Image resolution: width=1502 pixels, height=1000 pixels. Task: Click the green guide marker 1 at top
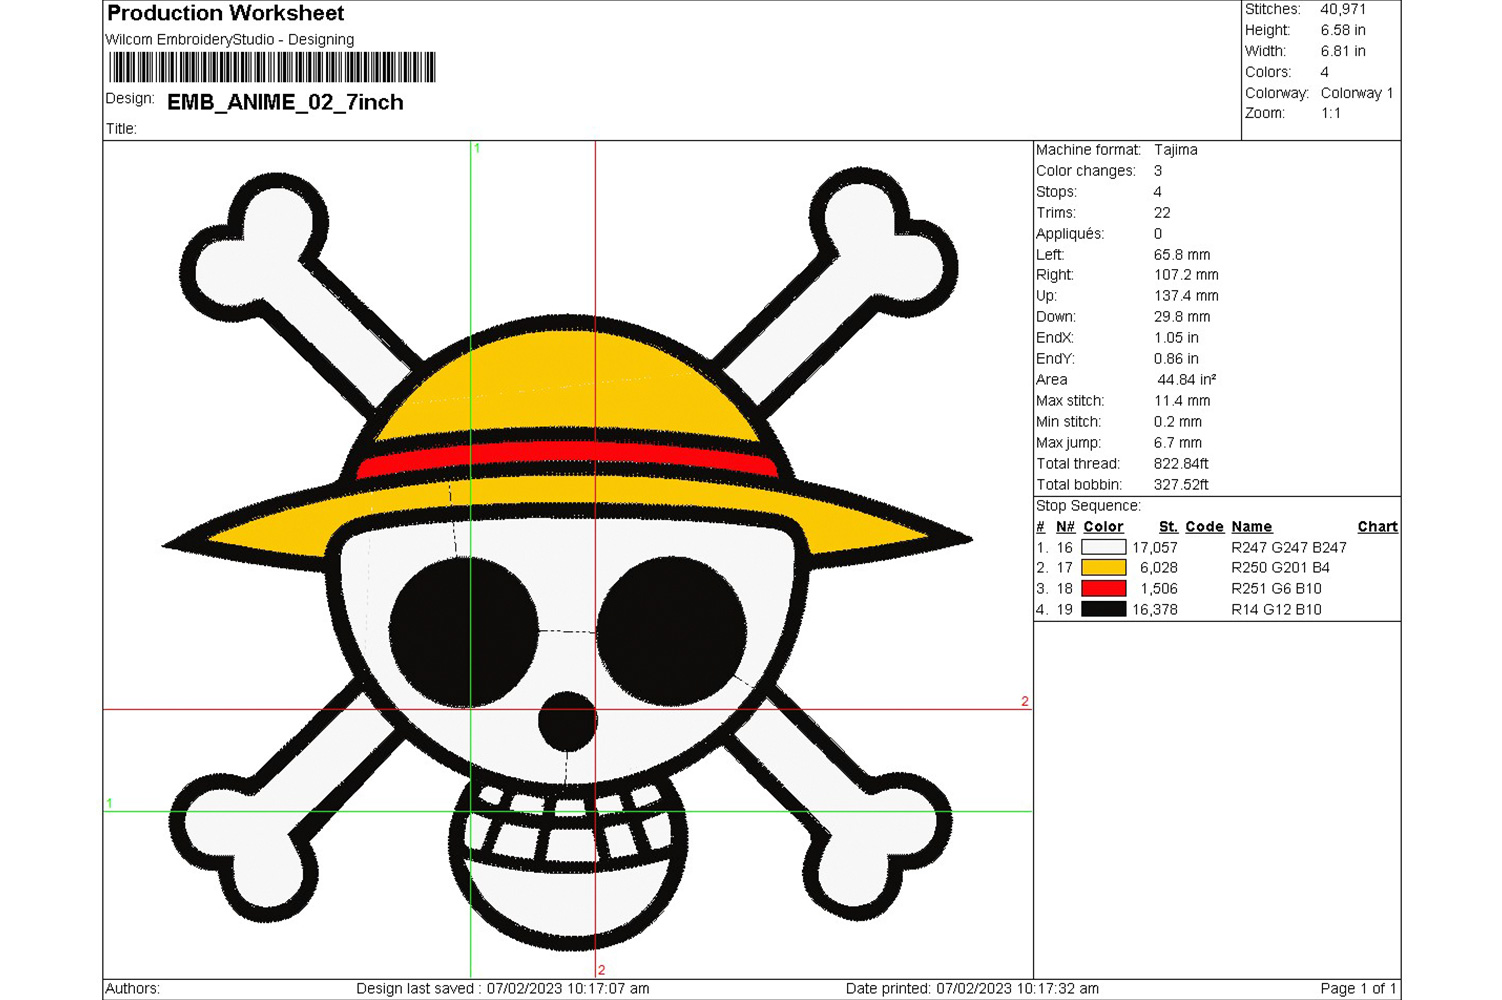point(477,148)
